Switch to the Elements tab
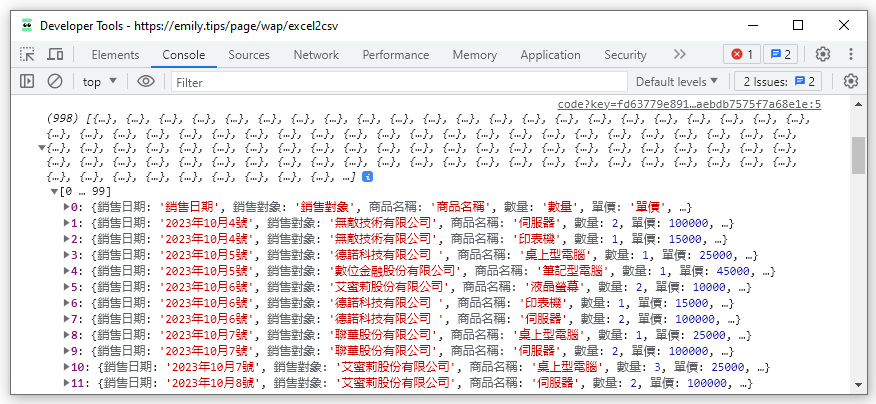 (x=115, y=55)
